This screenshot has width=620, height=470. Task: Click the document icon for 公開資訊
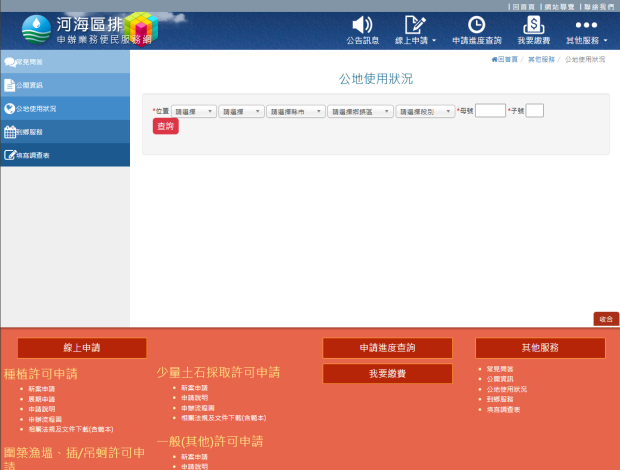tap(9, 85)
